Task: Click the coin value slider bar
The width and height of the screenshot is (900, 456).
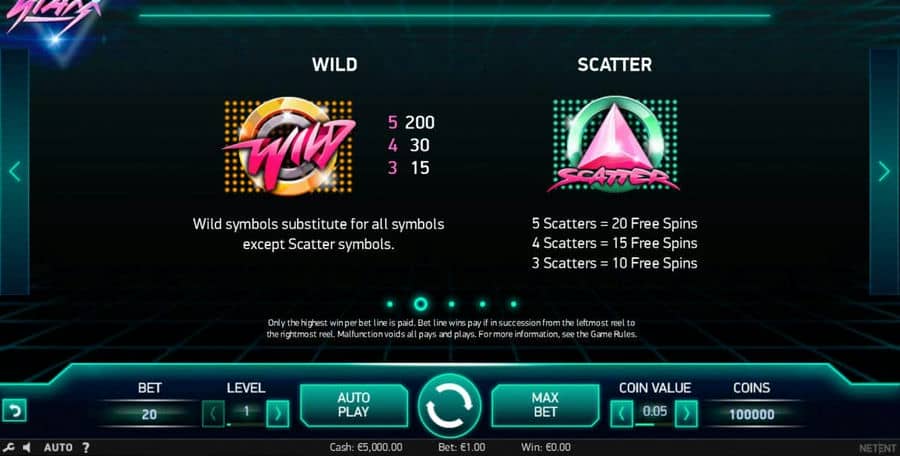Action: pyautogui.click(x=654, y=424)
